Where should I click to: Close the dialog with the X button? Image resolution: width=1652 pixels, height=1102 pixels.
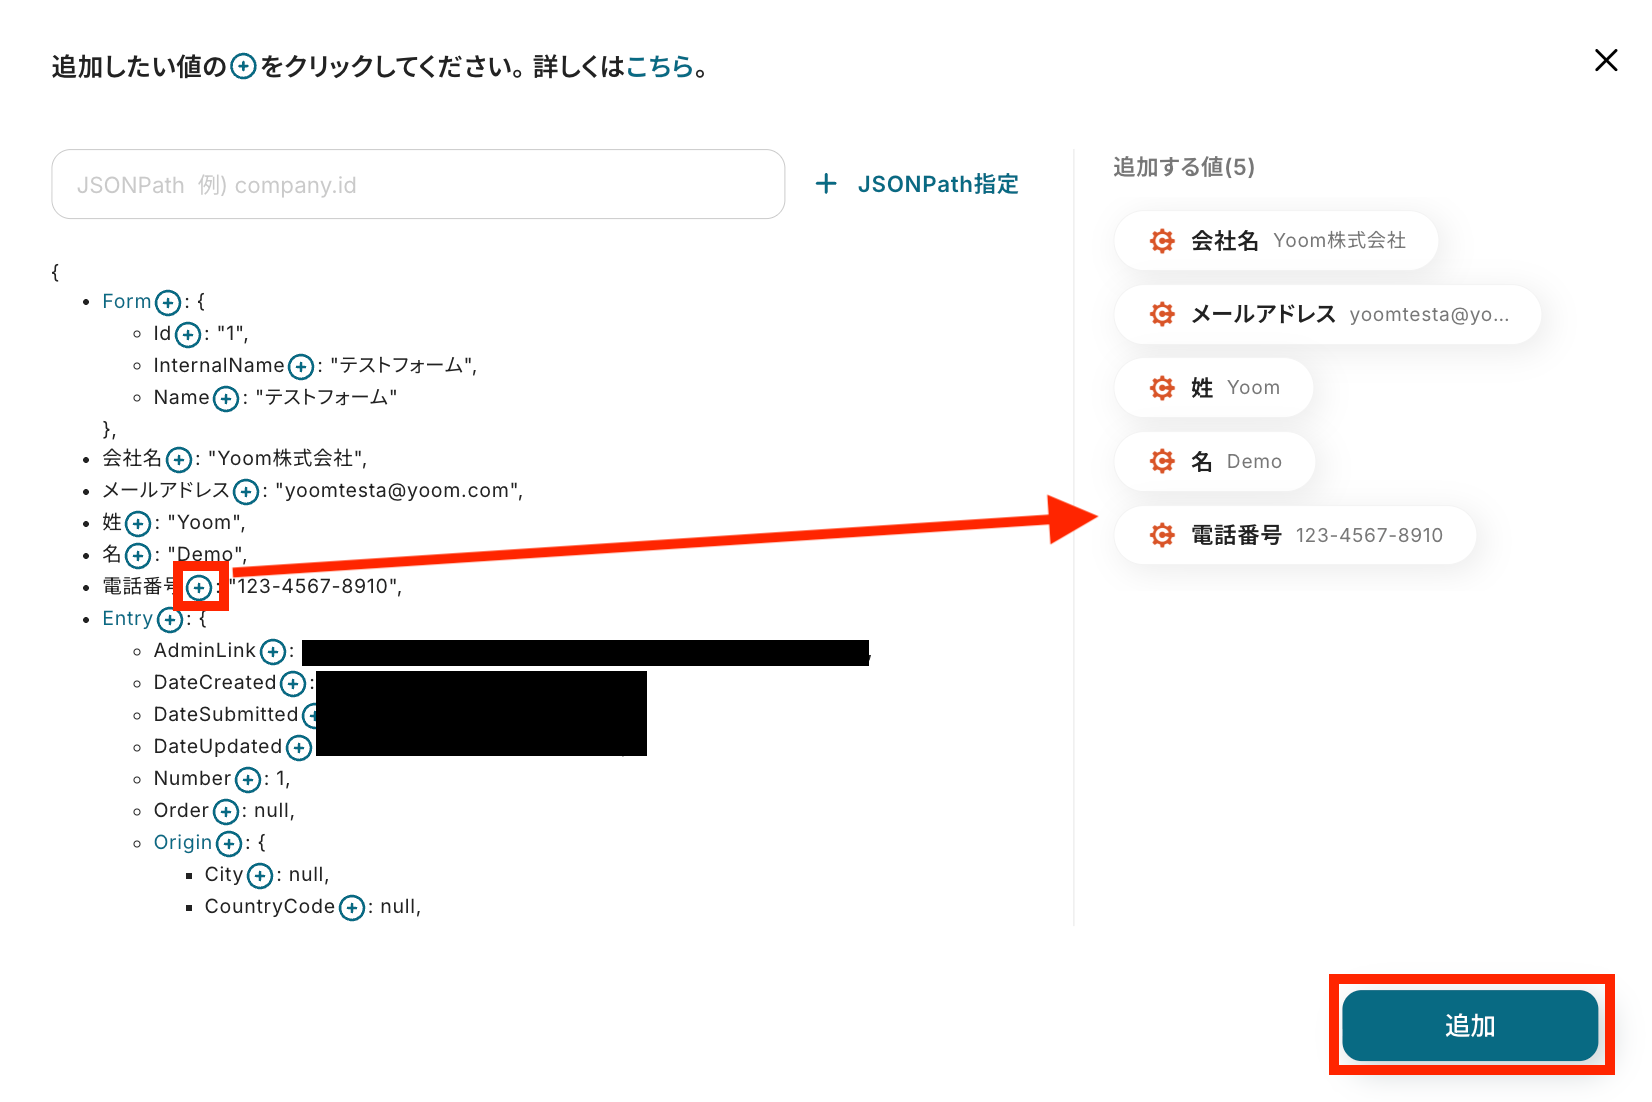point(1606,60)
